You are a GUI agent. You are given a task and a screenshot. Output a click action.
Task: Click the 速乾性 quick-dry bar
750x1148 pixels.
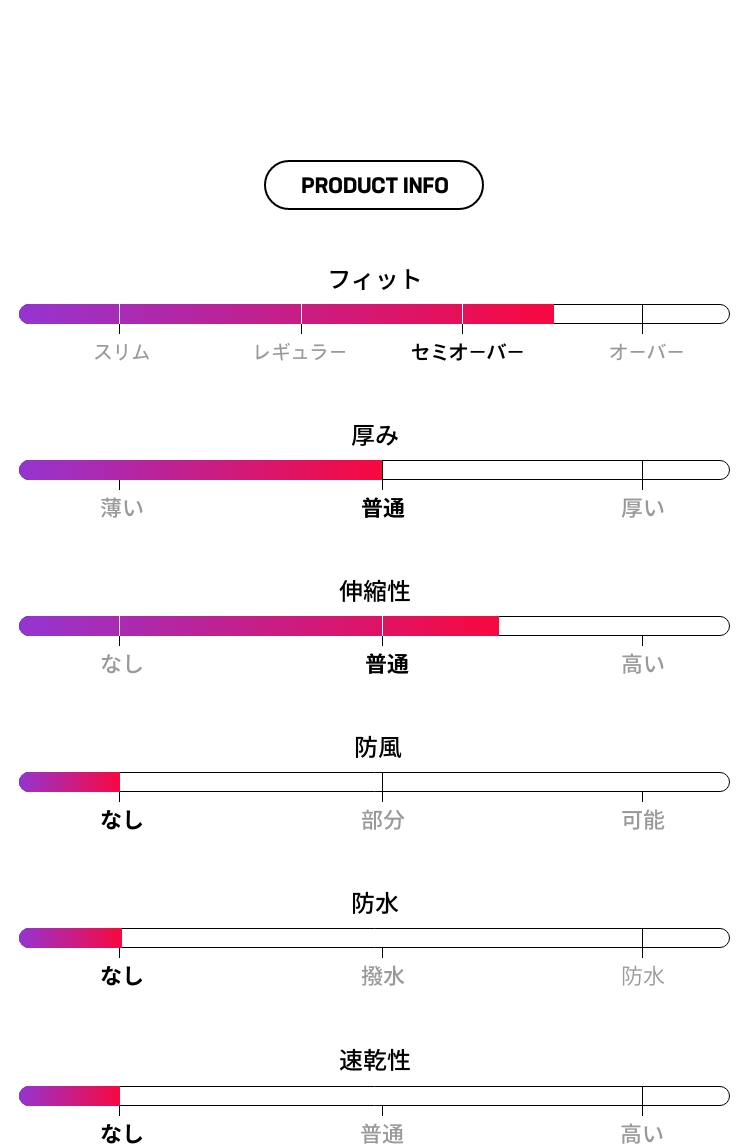click(x=374, y=1096)
